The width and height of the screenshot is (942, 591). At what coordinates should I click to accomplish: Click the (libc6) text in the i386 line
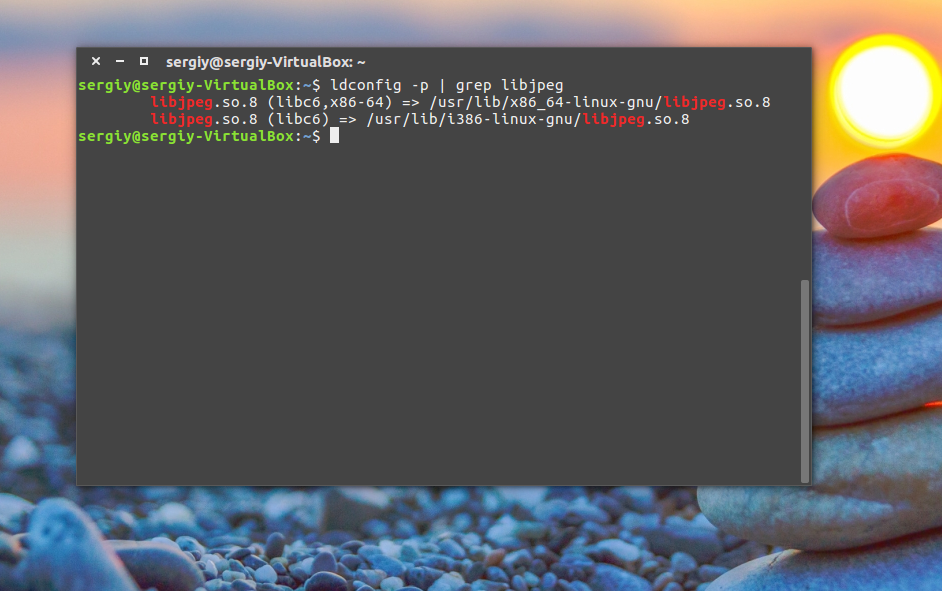[299, 120]
